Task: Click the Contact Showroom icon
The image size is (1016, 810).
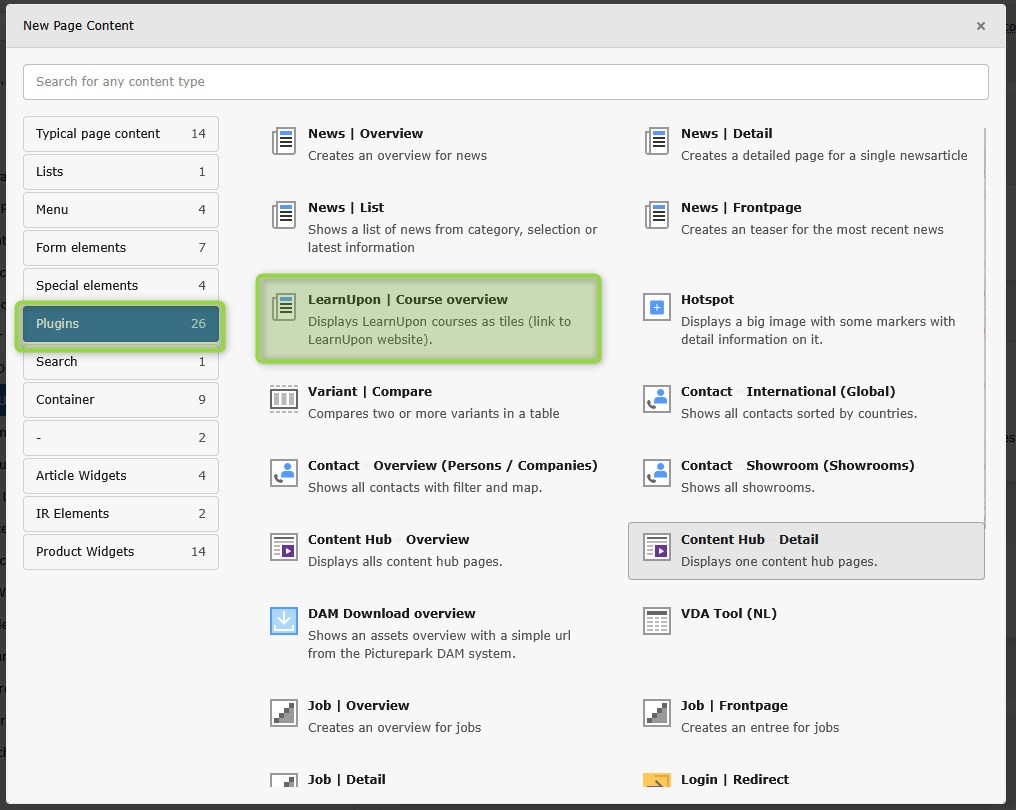Action: (656, 473)
